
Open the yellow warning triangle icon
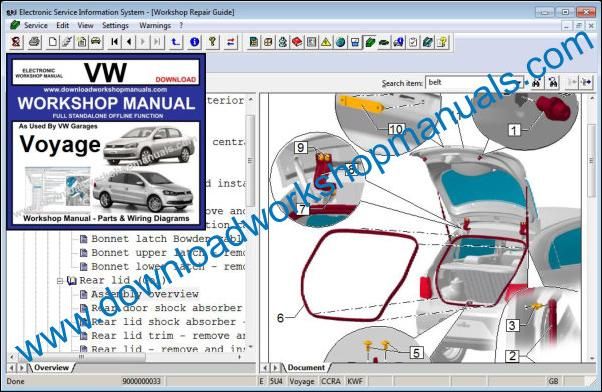326,42
